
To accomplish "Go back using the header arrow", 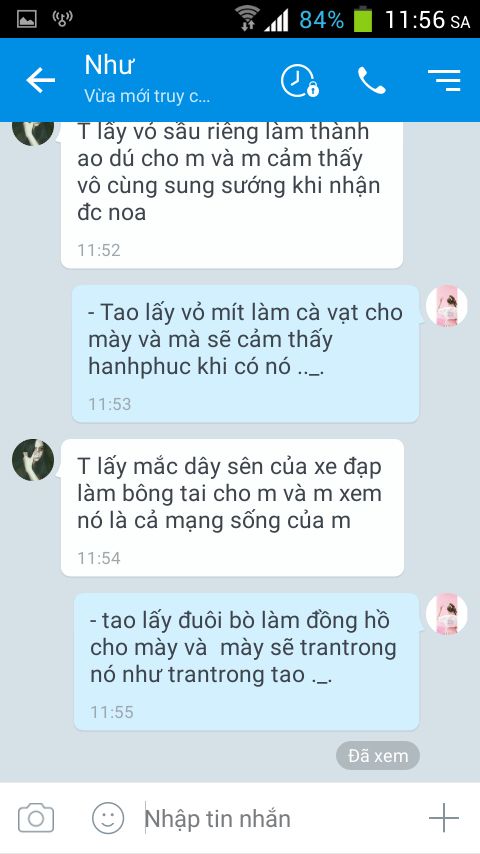I will (x=40, y=81).
